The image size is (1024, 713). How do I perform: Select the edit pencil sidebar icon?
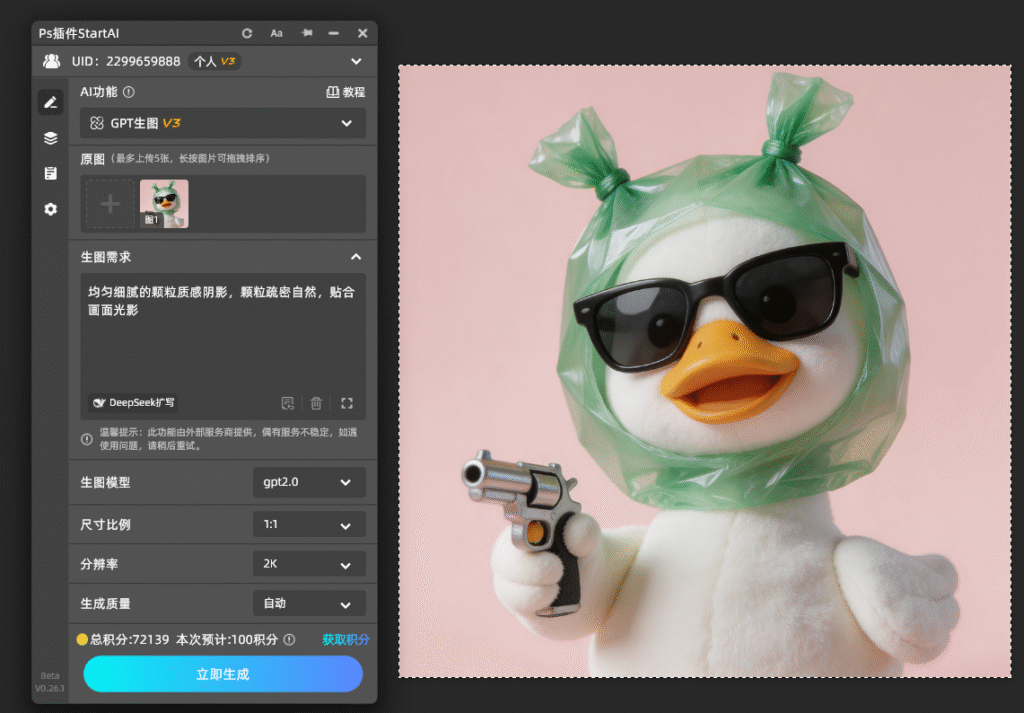[x=50, y=103]
